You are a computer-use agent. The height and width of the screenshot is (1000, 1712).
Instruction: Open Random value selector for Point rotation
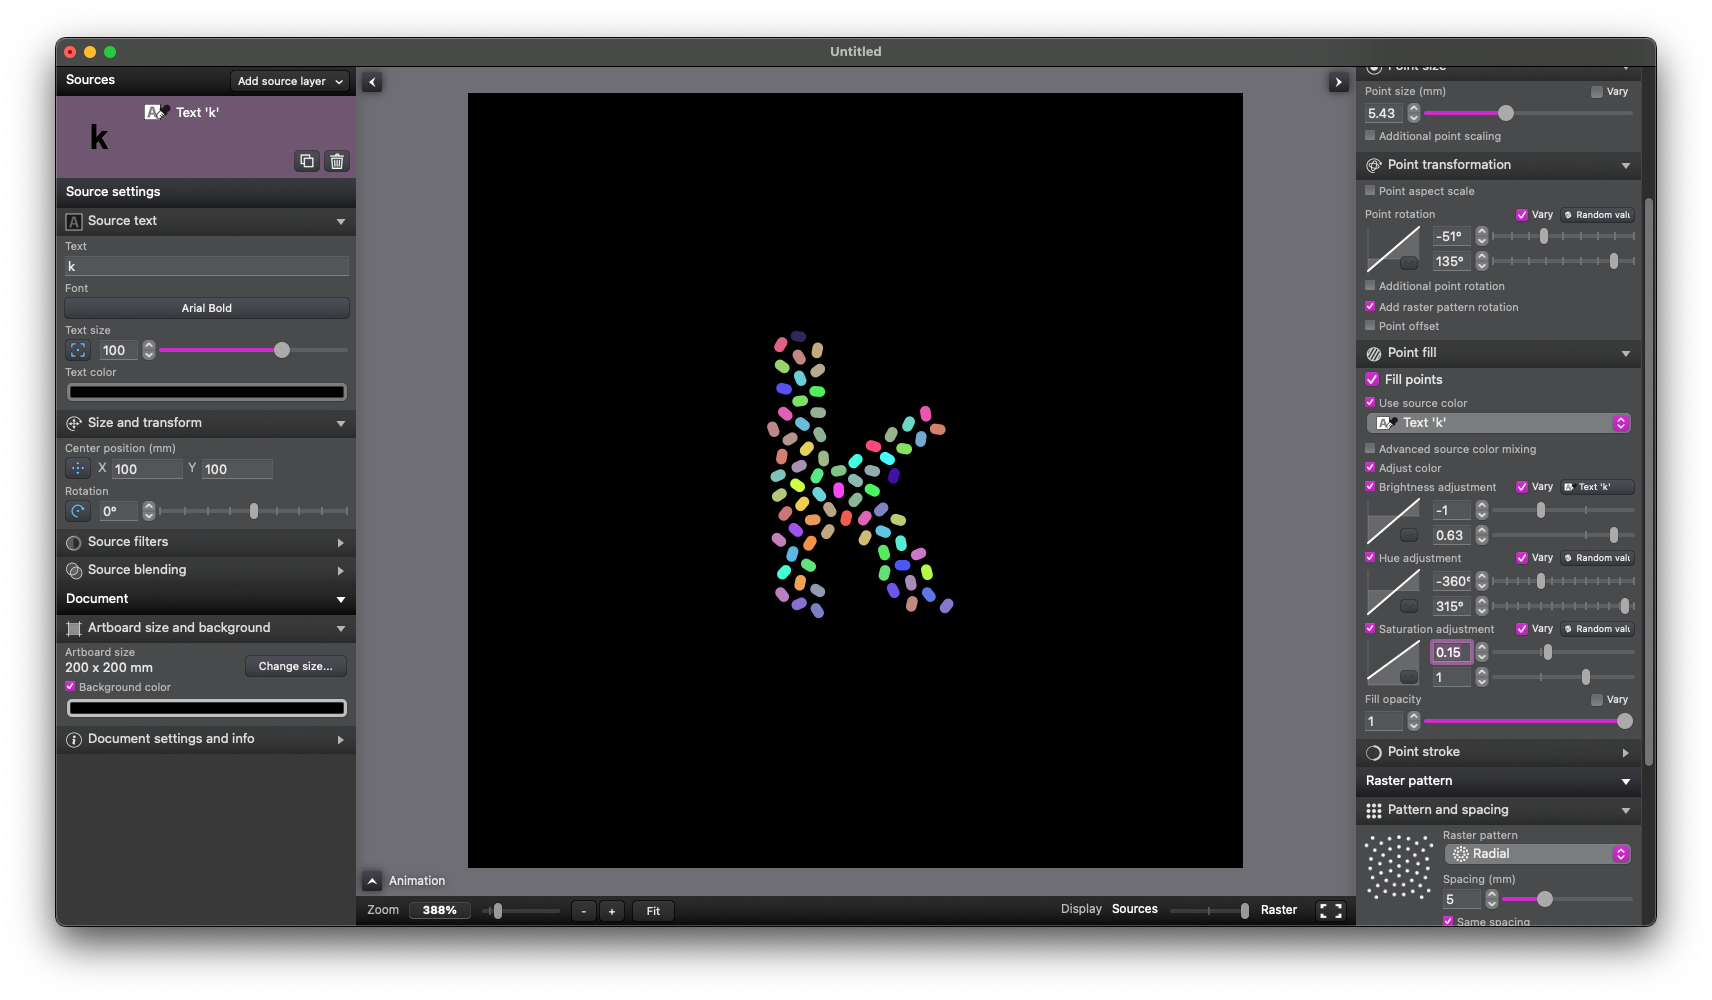point(1597,215)
